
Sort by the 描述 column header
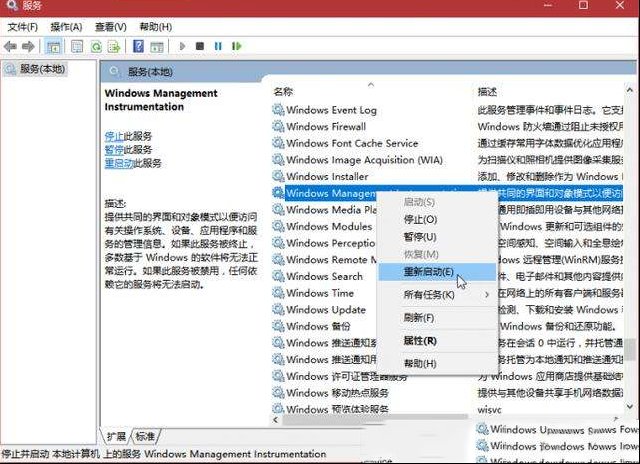(487, 92)
